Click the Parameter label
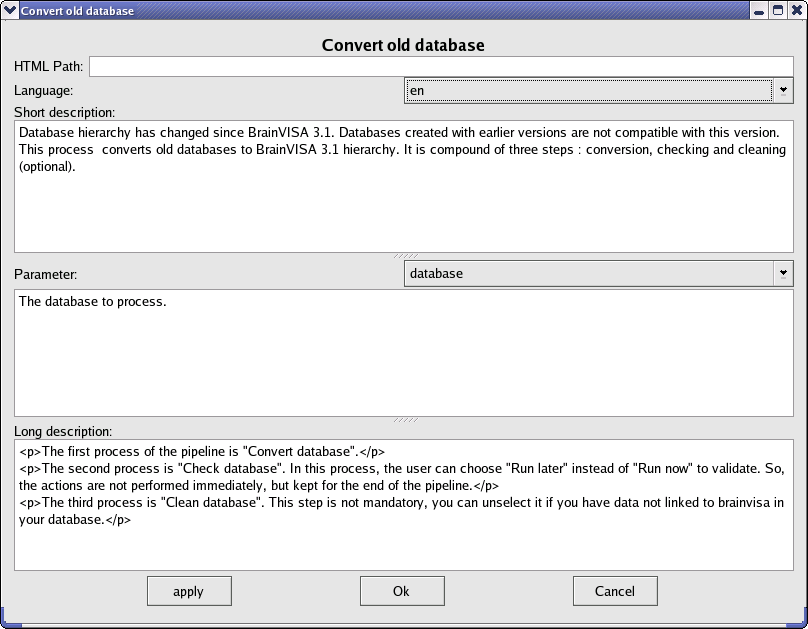Image resolution: width=808 pixels, height=629 pixels. [x=42, y=272]
